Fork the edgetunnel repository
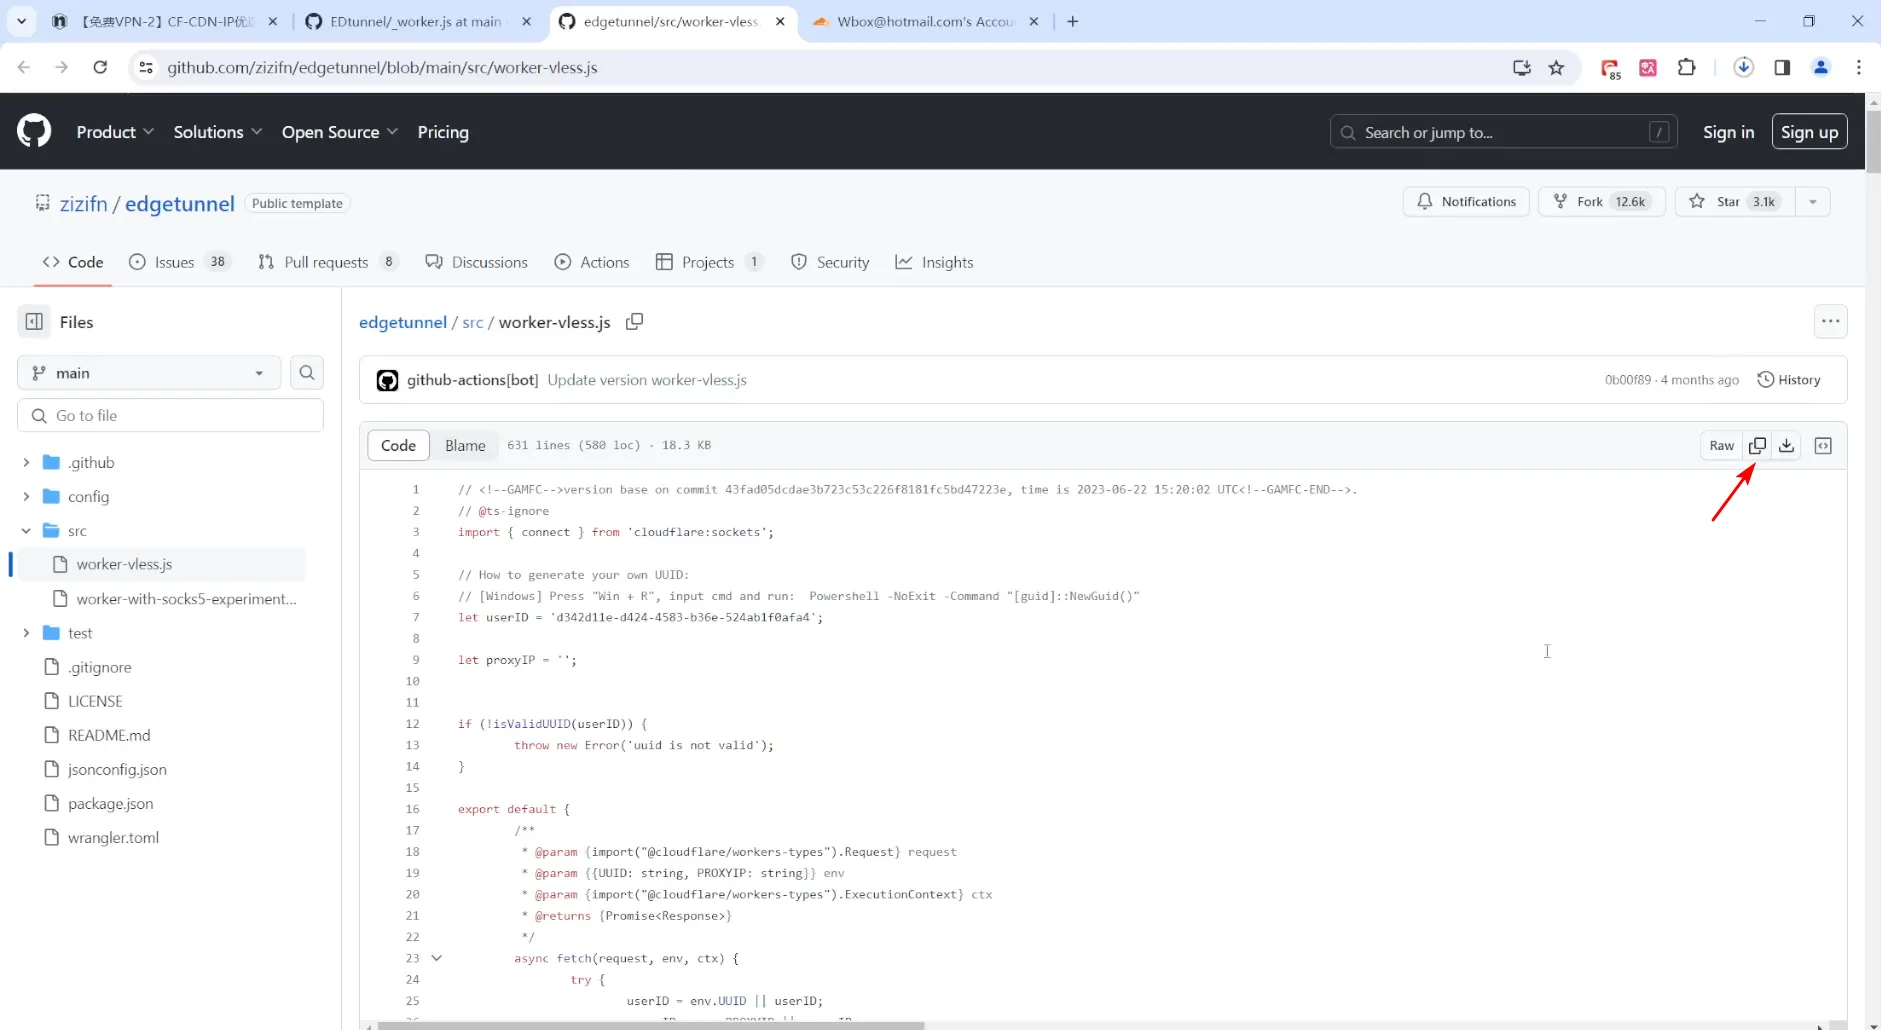The width and height of the screenshot is (1881, 1030). pos(1602,202)
